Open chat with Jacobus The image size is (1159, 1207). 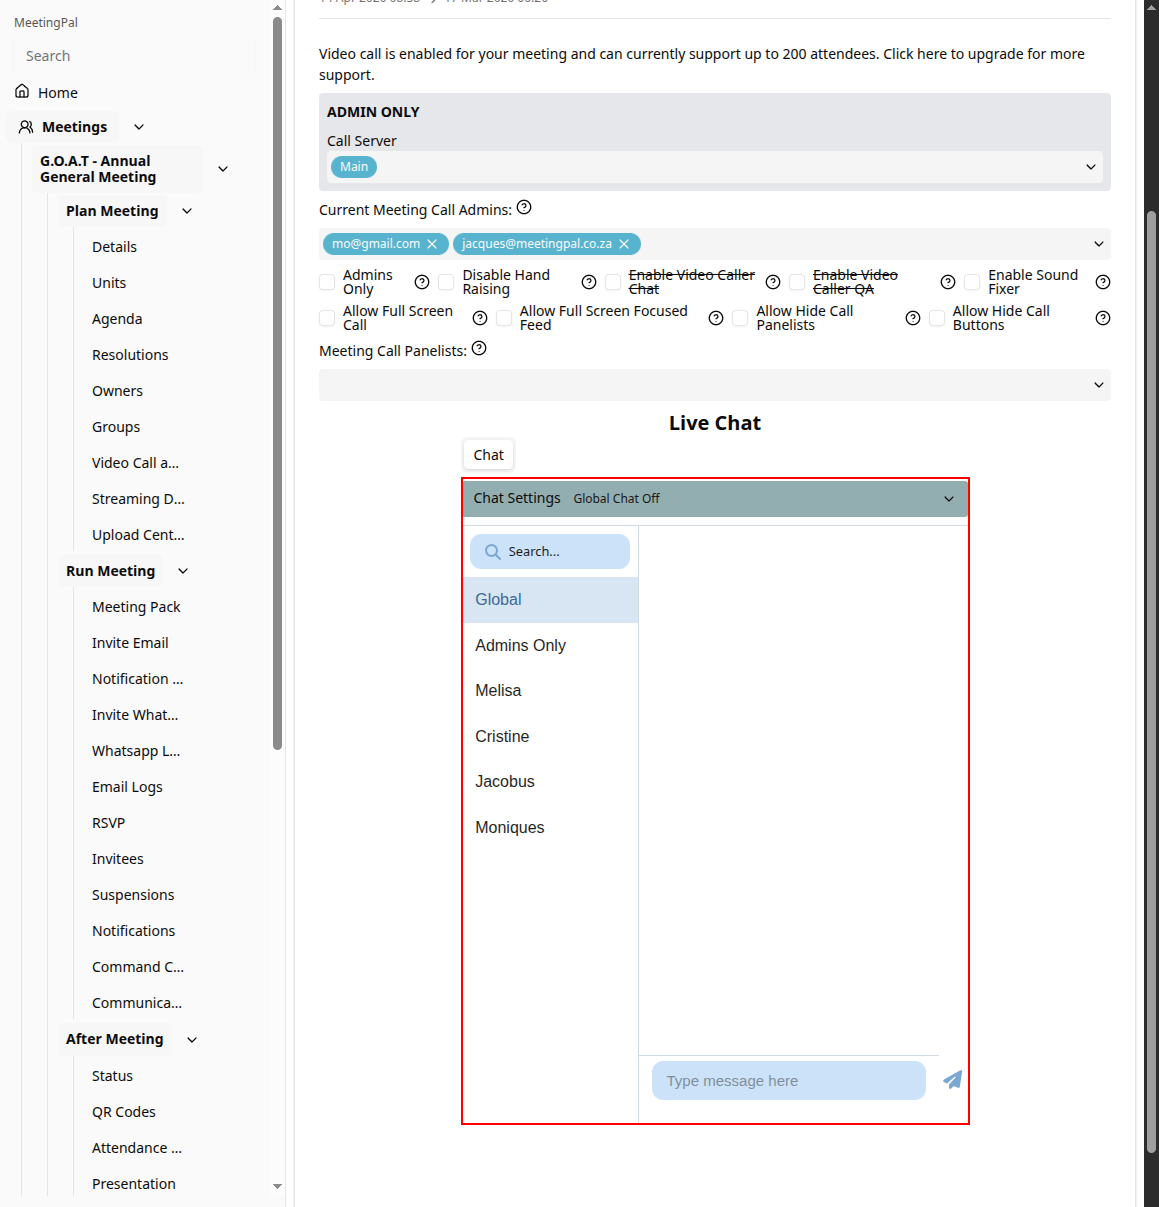coord(551,782)
